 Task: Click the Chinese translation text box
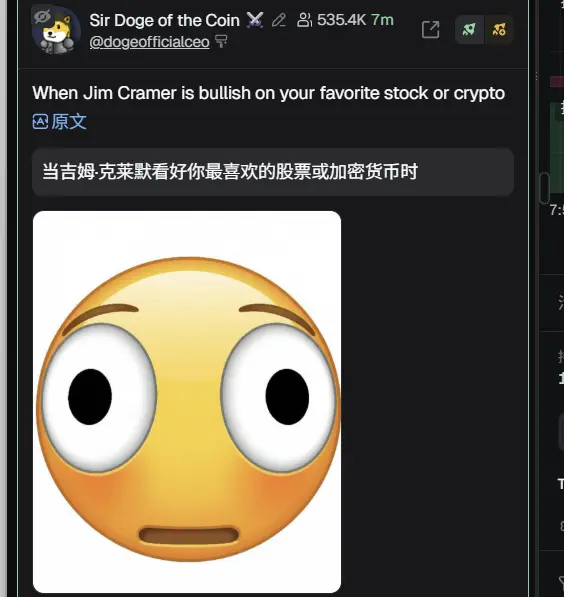click(273, 172)
